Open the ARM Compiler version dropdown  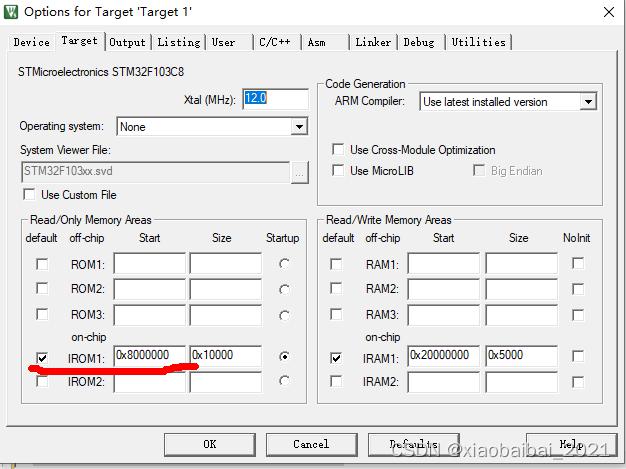point(588,101)
